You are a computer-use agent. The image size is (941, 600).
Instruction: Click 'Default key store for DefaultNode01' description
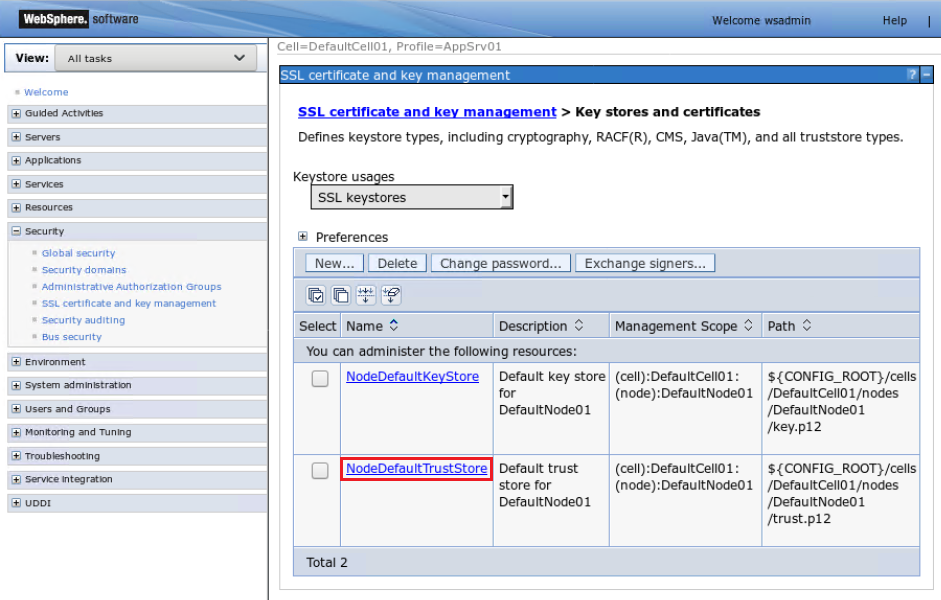552,393
